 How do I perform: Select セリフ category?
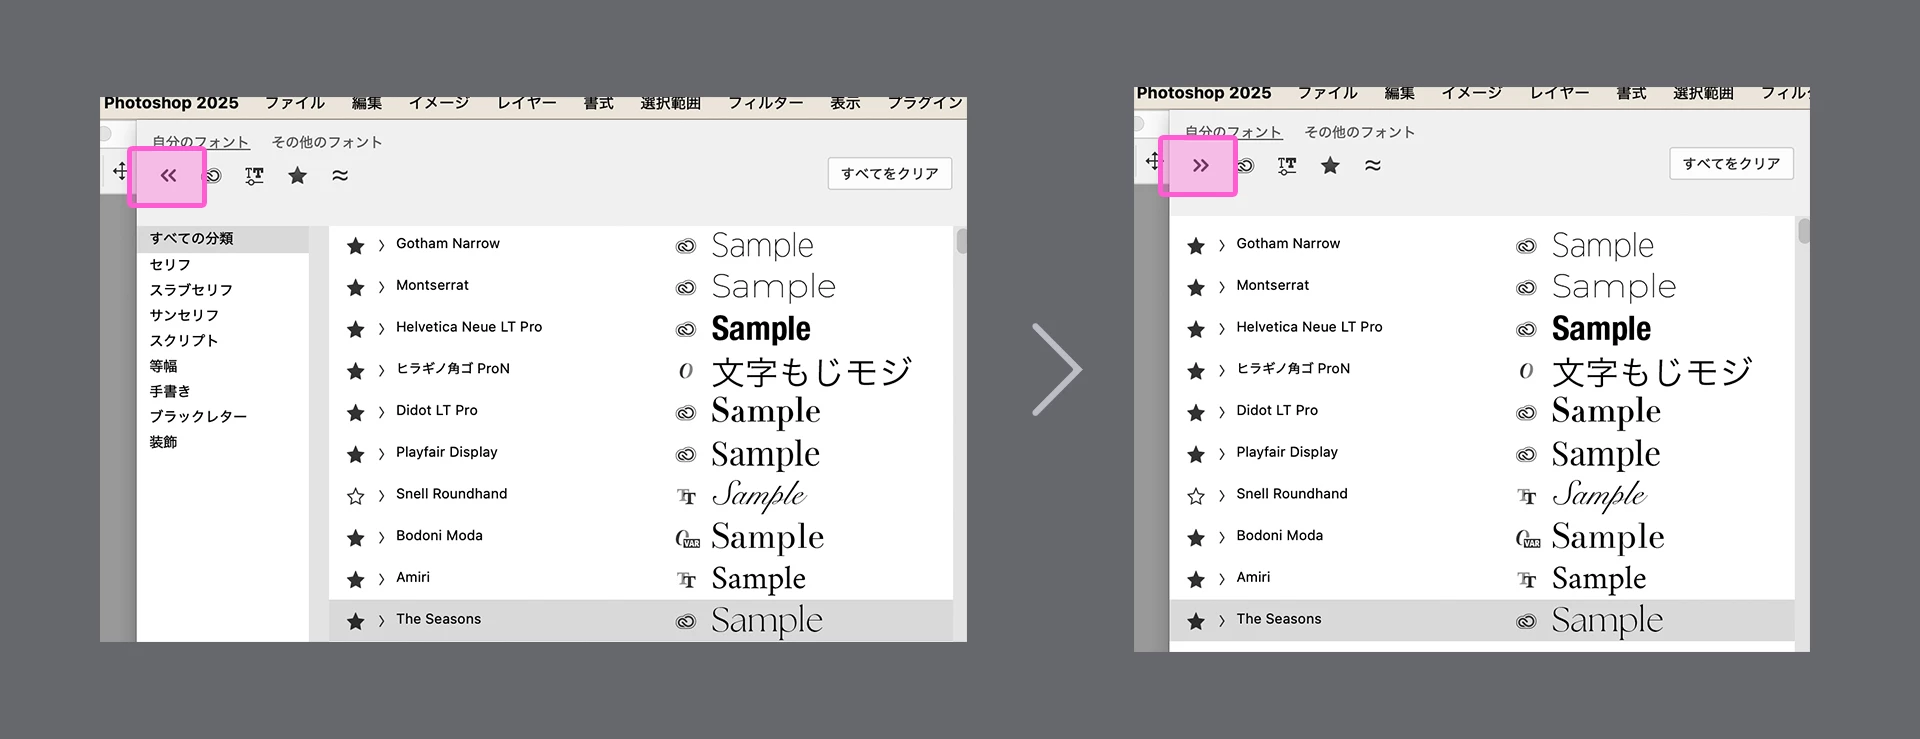coord(170,265)
